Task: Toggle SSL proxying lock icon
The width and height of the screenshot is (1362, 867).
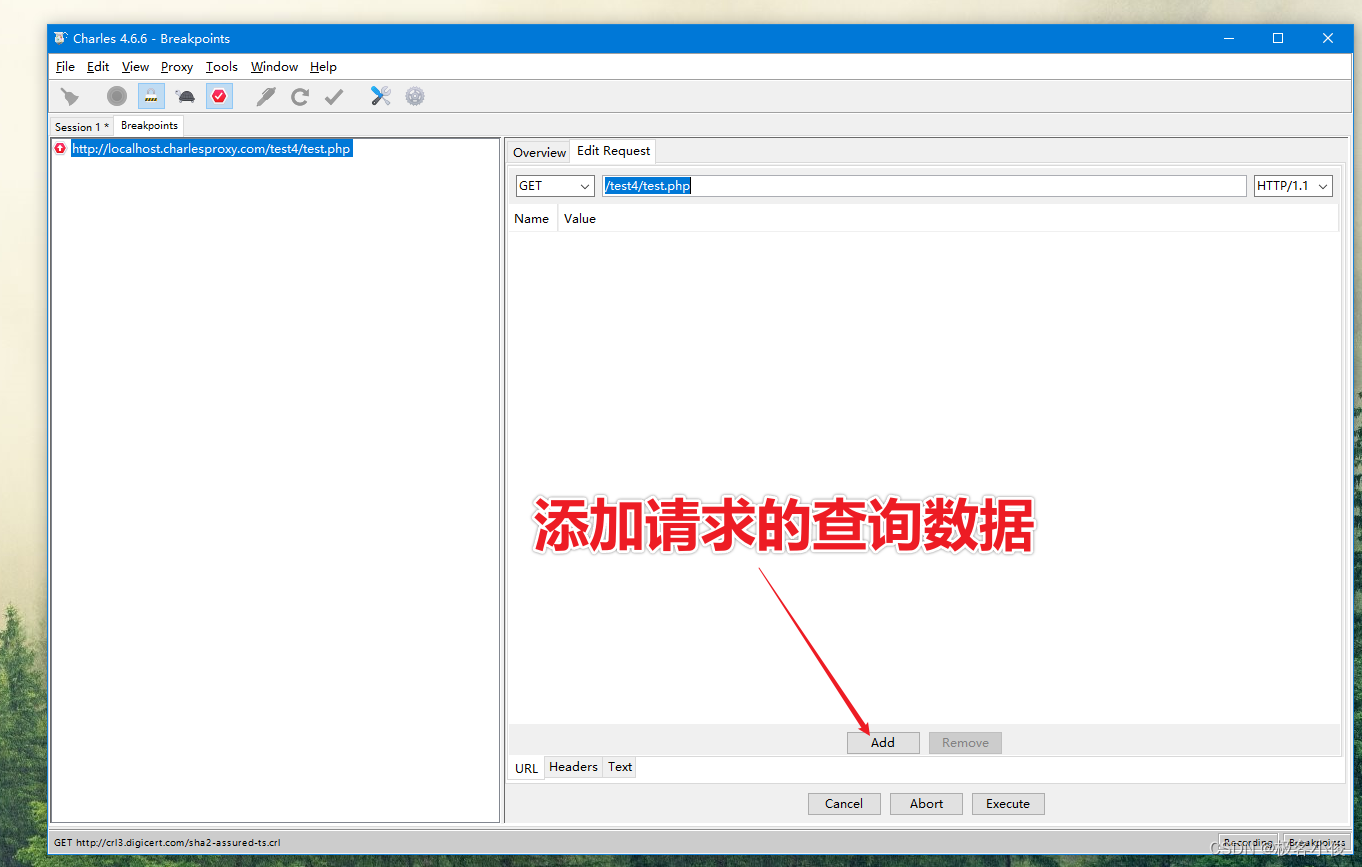Action: pos(151,96)
